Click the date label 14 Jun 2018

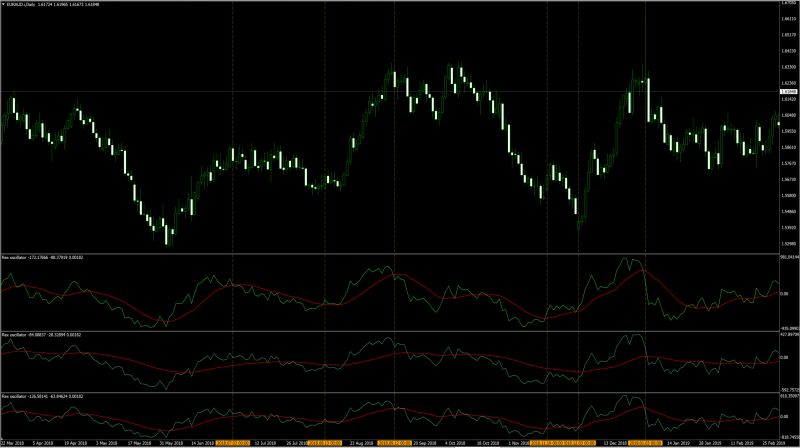[x=203, y=443]
